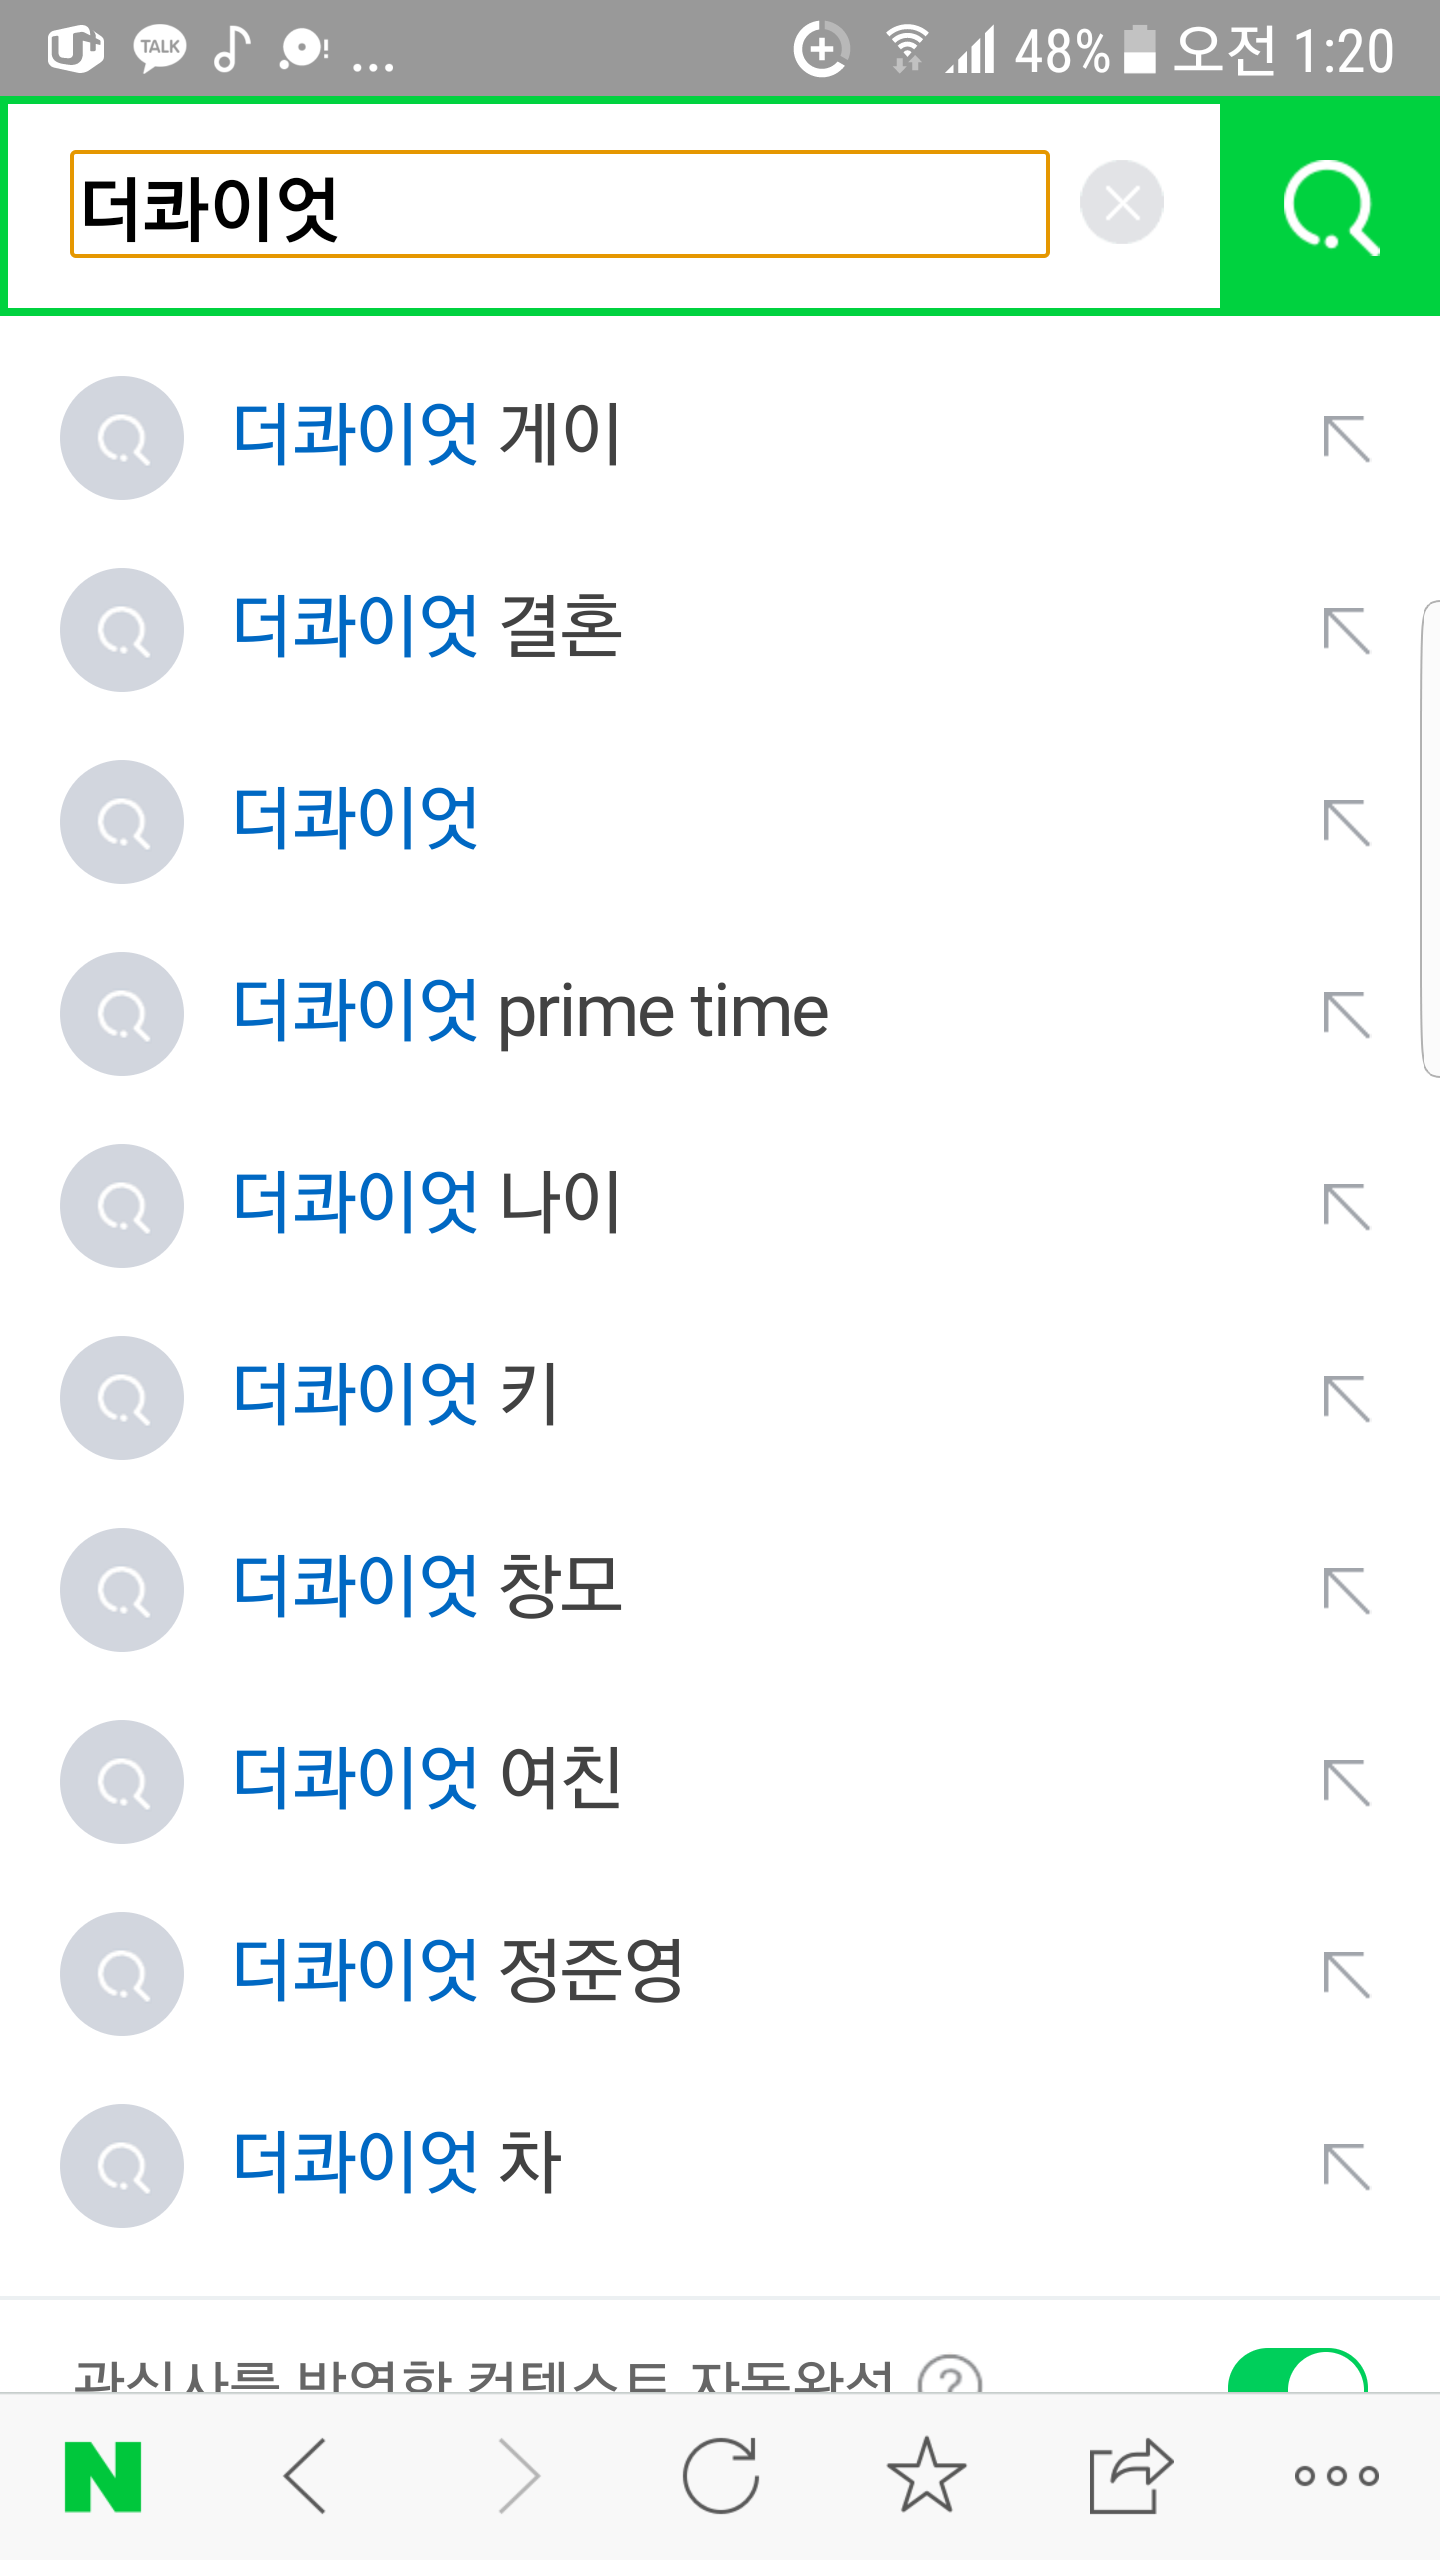1440x2560 pixels.
Task: Bookmark page using the star icon
Action: [x=926, y=2476]
